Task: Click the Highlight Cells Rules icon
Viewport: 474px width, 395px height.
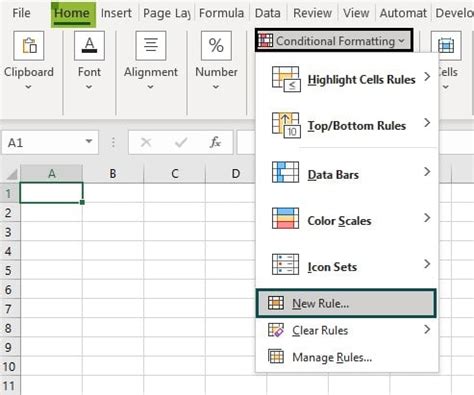Action: pyautogui.click(x=286, y=79)
